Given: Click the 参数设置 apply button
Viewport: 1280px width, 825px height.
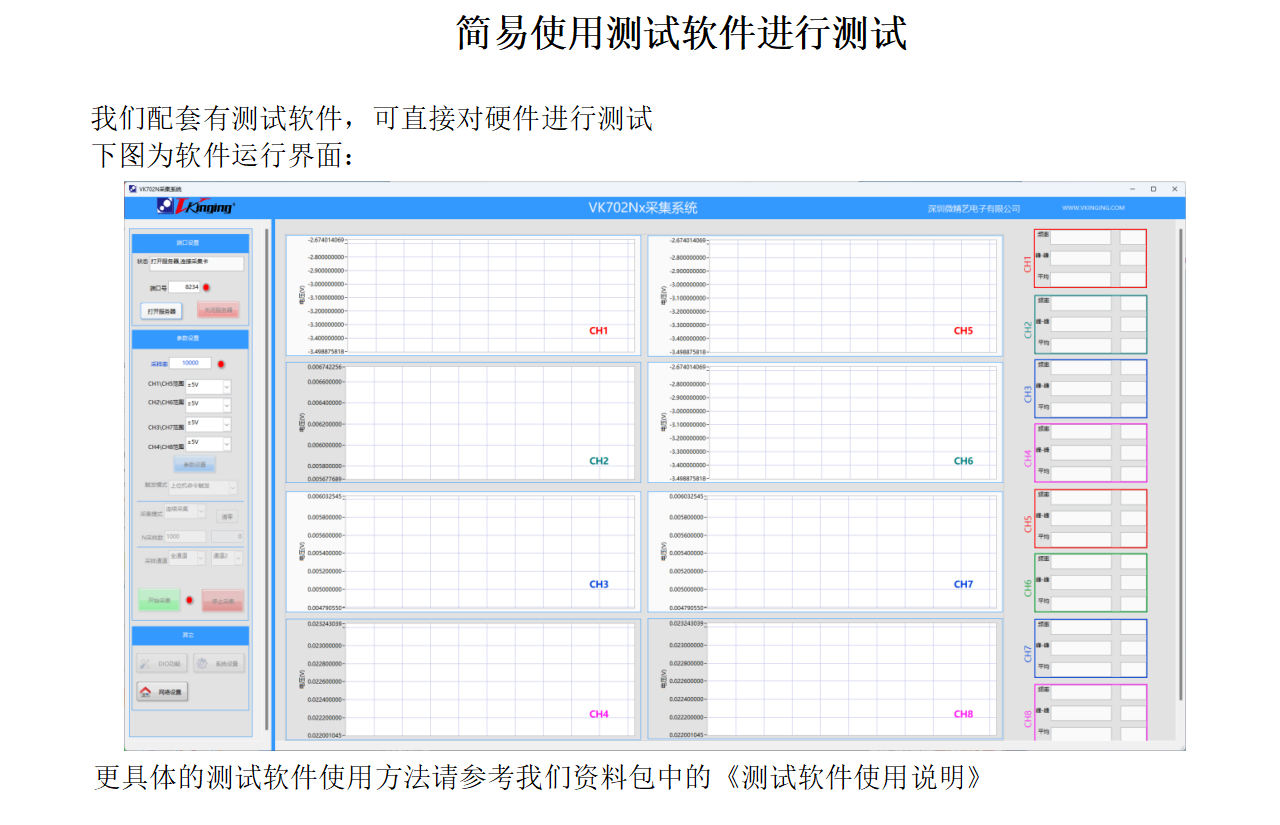Looking at the screenshot, I should click(x=194, y=465).
